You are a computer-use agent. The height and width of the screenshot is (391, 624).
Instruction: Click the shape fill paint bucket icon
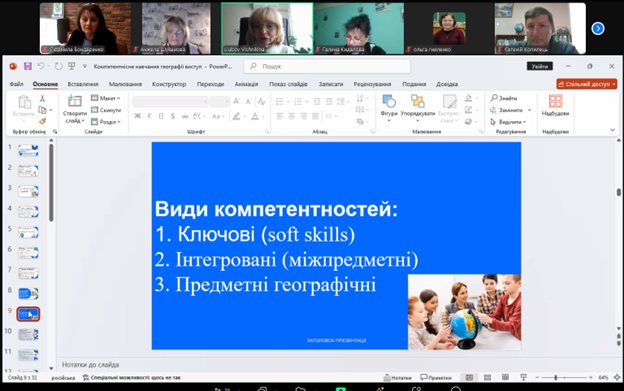coord(469,98)
